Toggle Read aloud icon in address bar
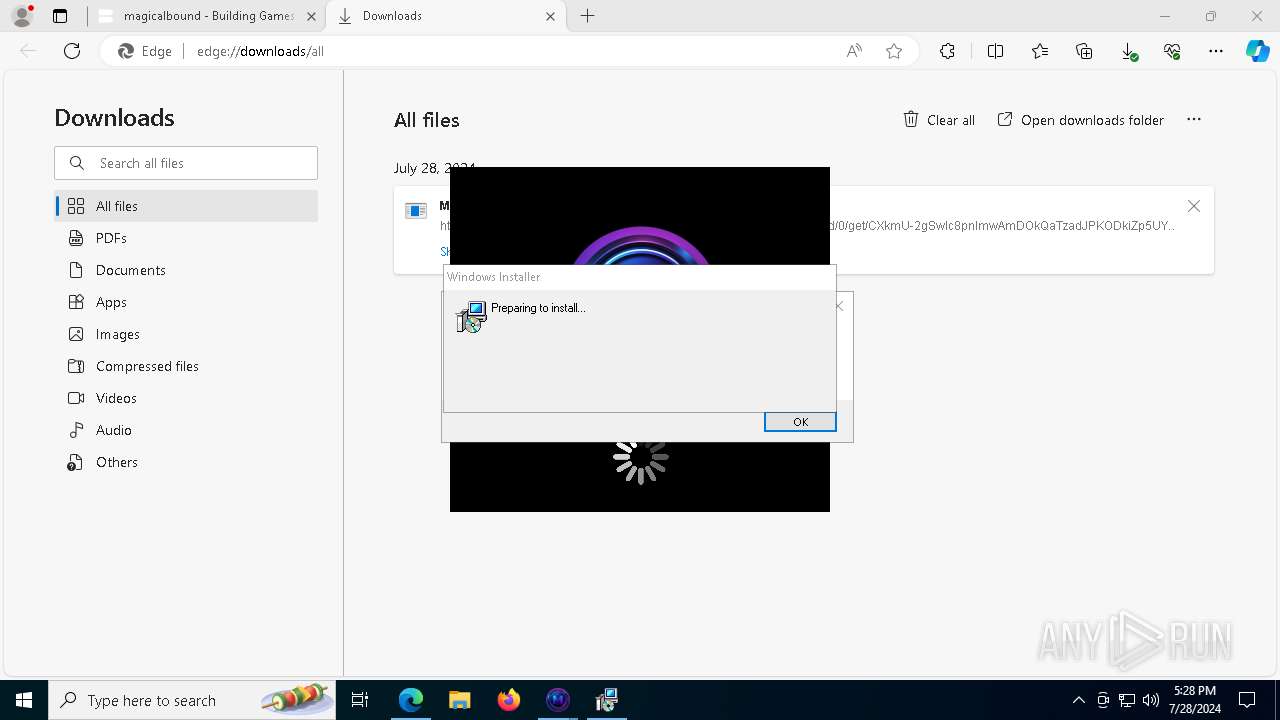This screenshot has width=1280, height=720. coord(854,51)
